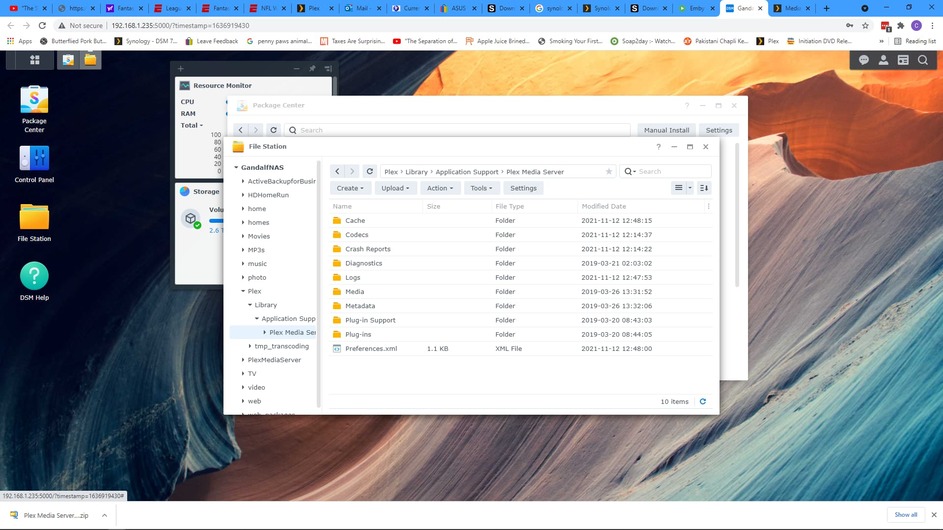Go forward in File Station
Viewport: 943px width, 530px height.
tap(352, 171)
